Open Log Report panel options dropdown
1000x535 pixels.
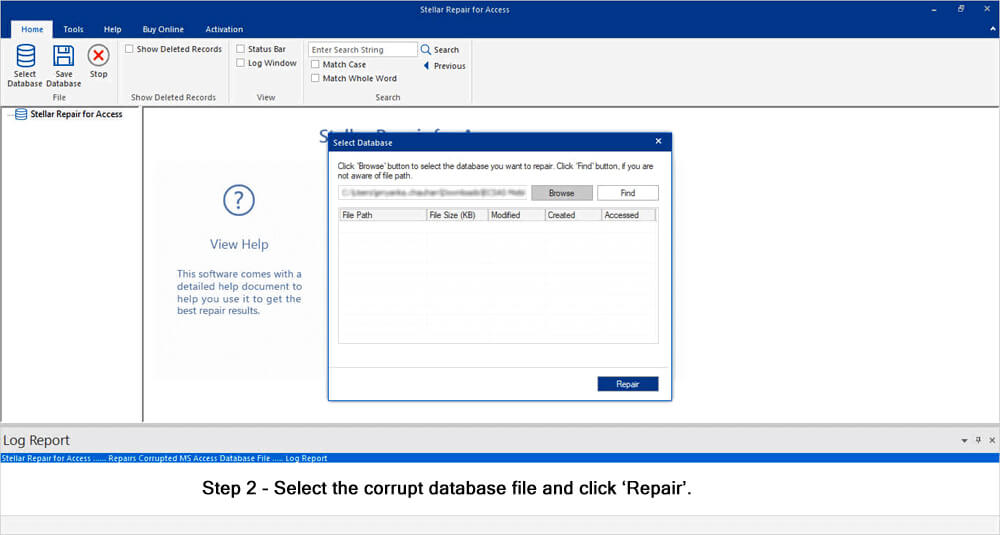click(964, 441)
